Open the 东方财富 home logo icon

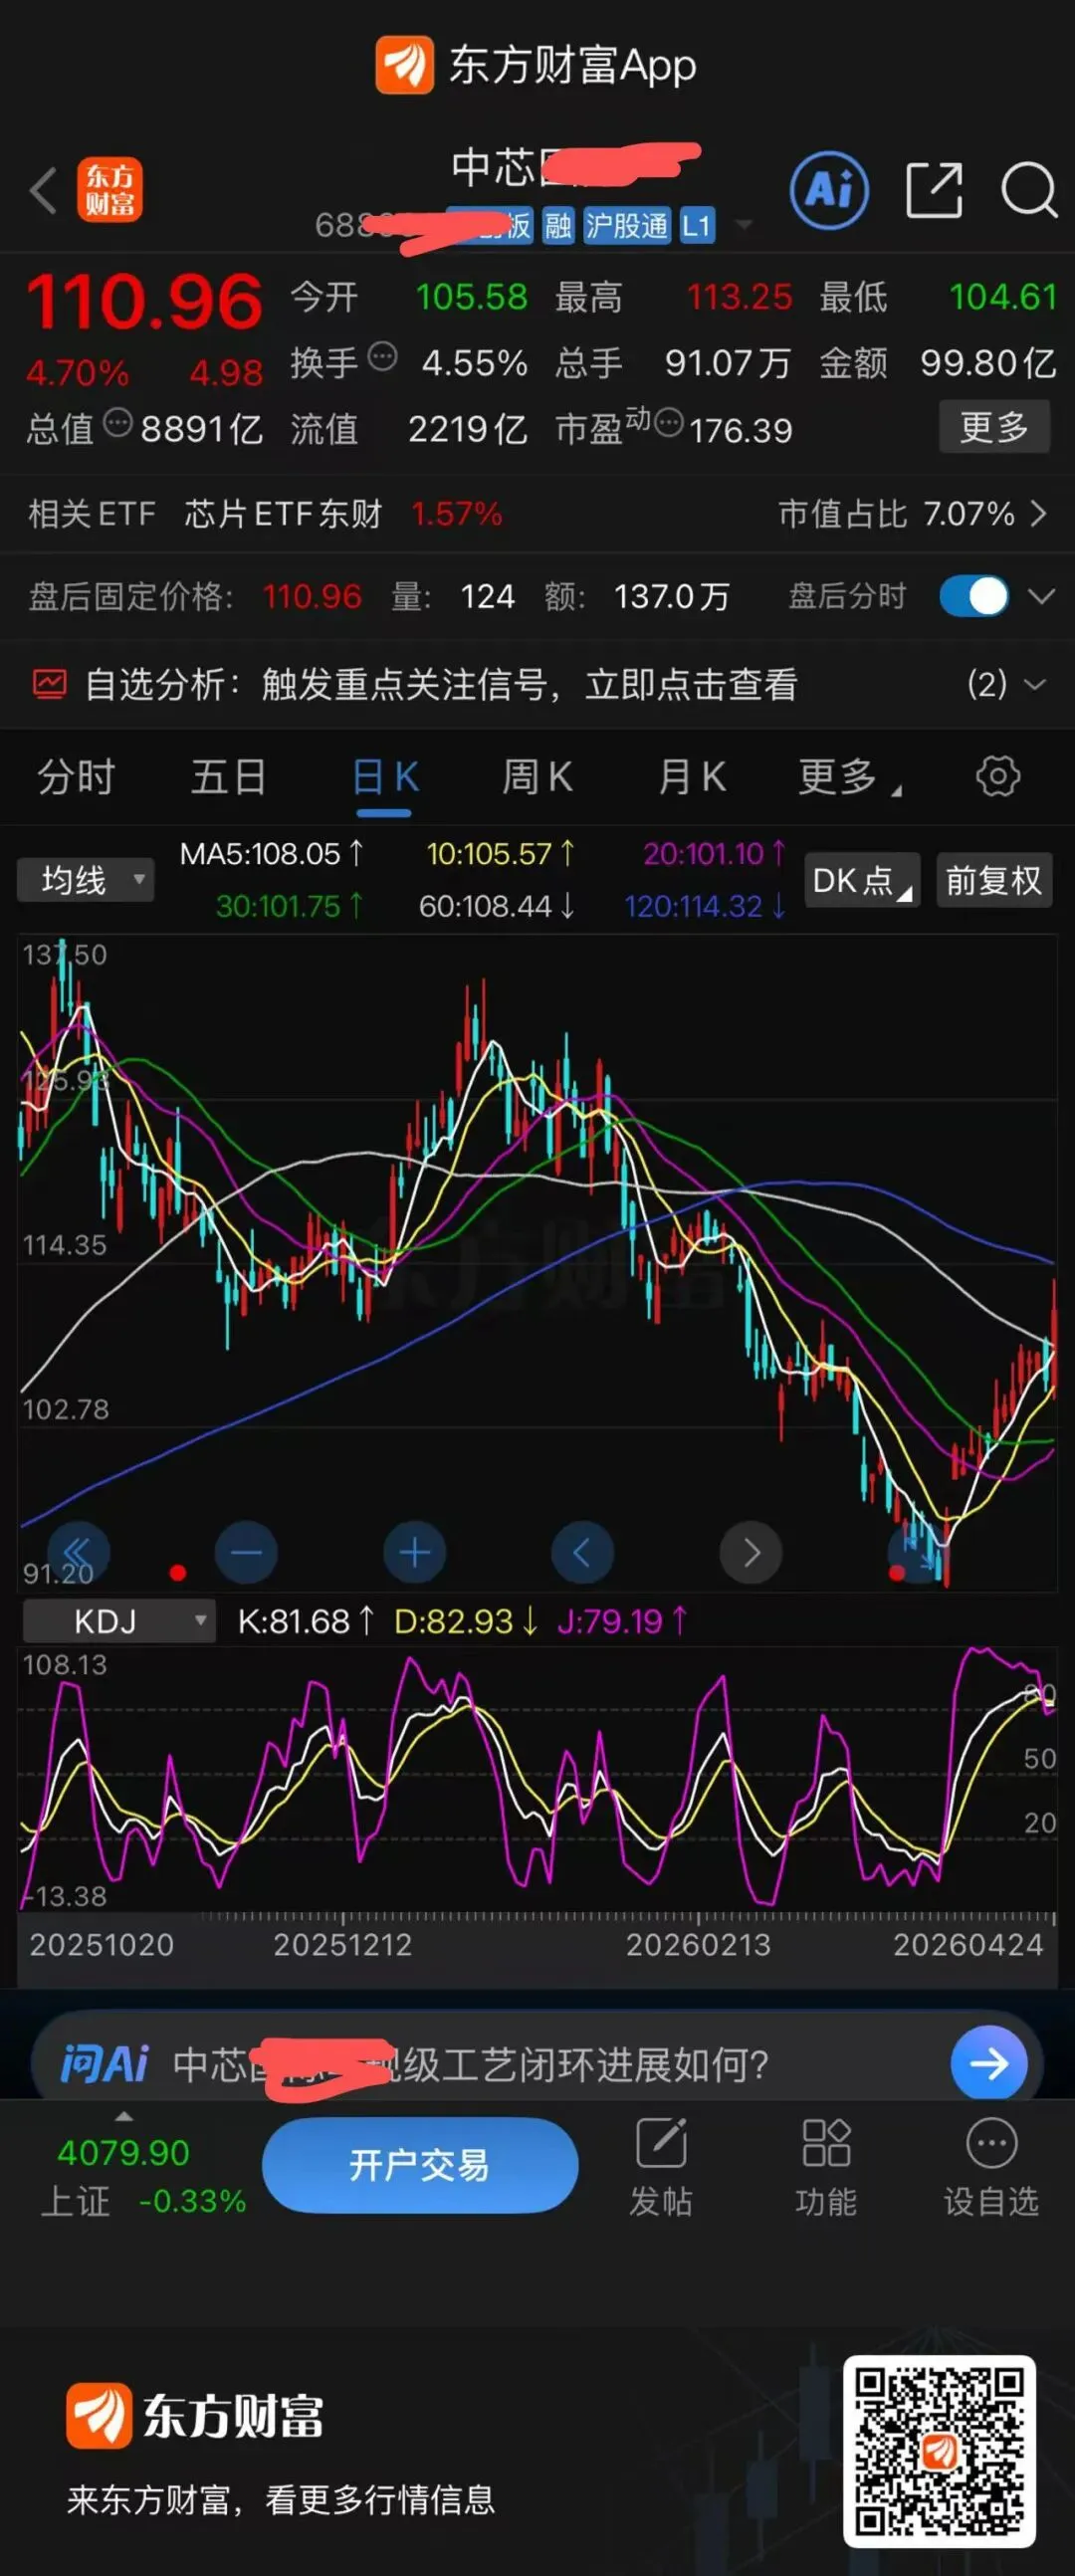[x=110, y=190]
